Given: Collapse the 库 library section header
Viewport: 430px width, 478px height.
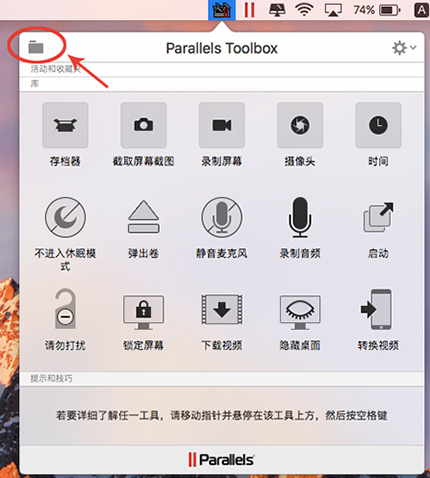Looking at the screenshot, I should (x=222, y=84).
